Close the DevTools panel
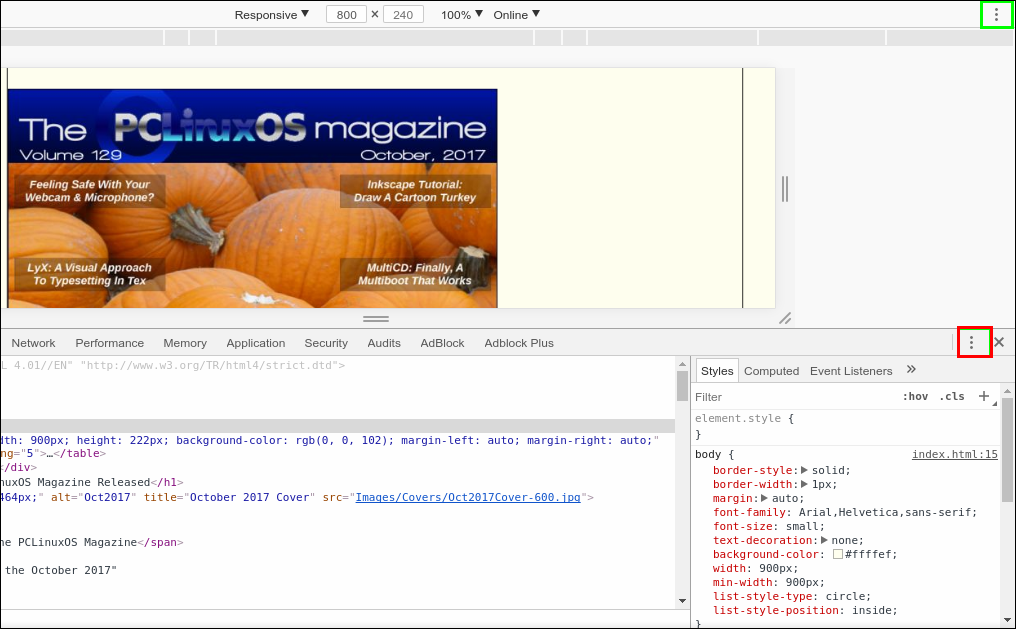Image resolution: width=1016 pixels, height=629 pixels. pos(999,342)
